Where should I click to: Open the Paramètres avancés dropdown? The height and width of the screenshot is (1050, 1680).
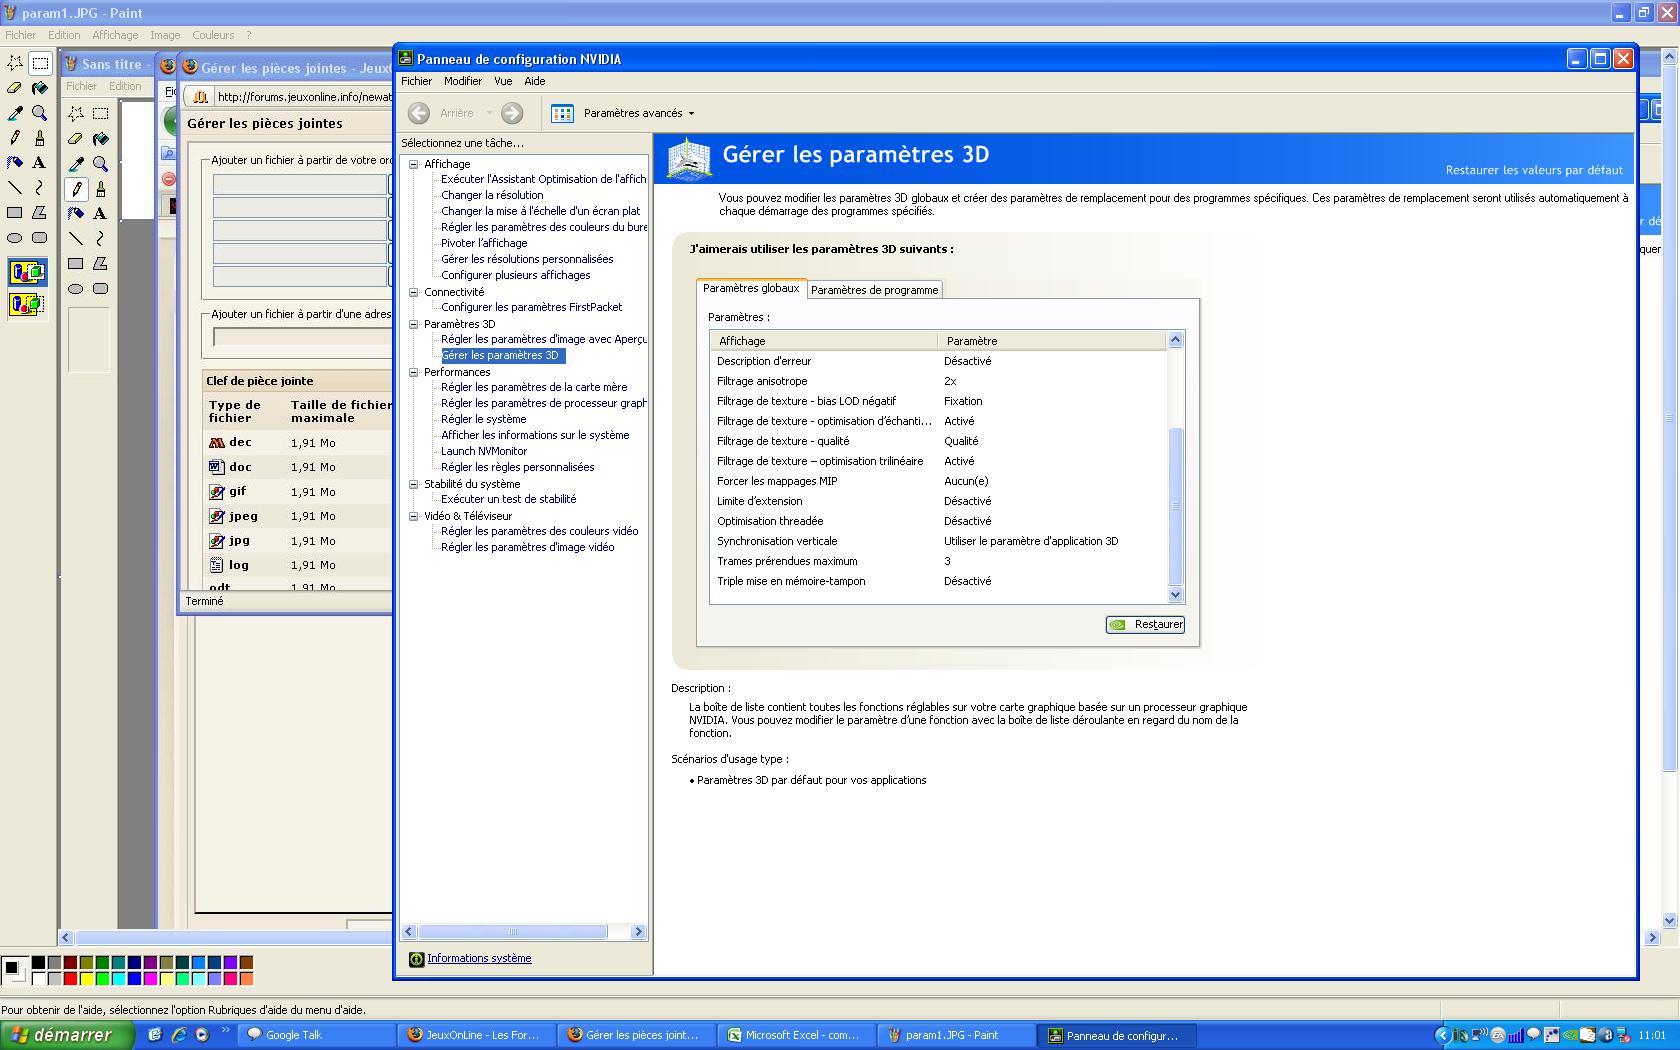[638, 113]
